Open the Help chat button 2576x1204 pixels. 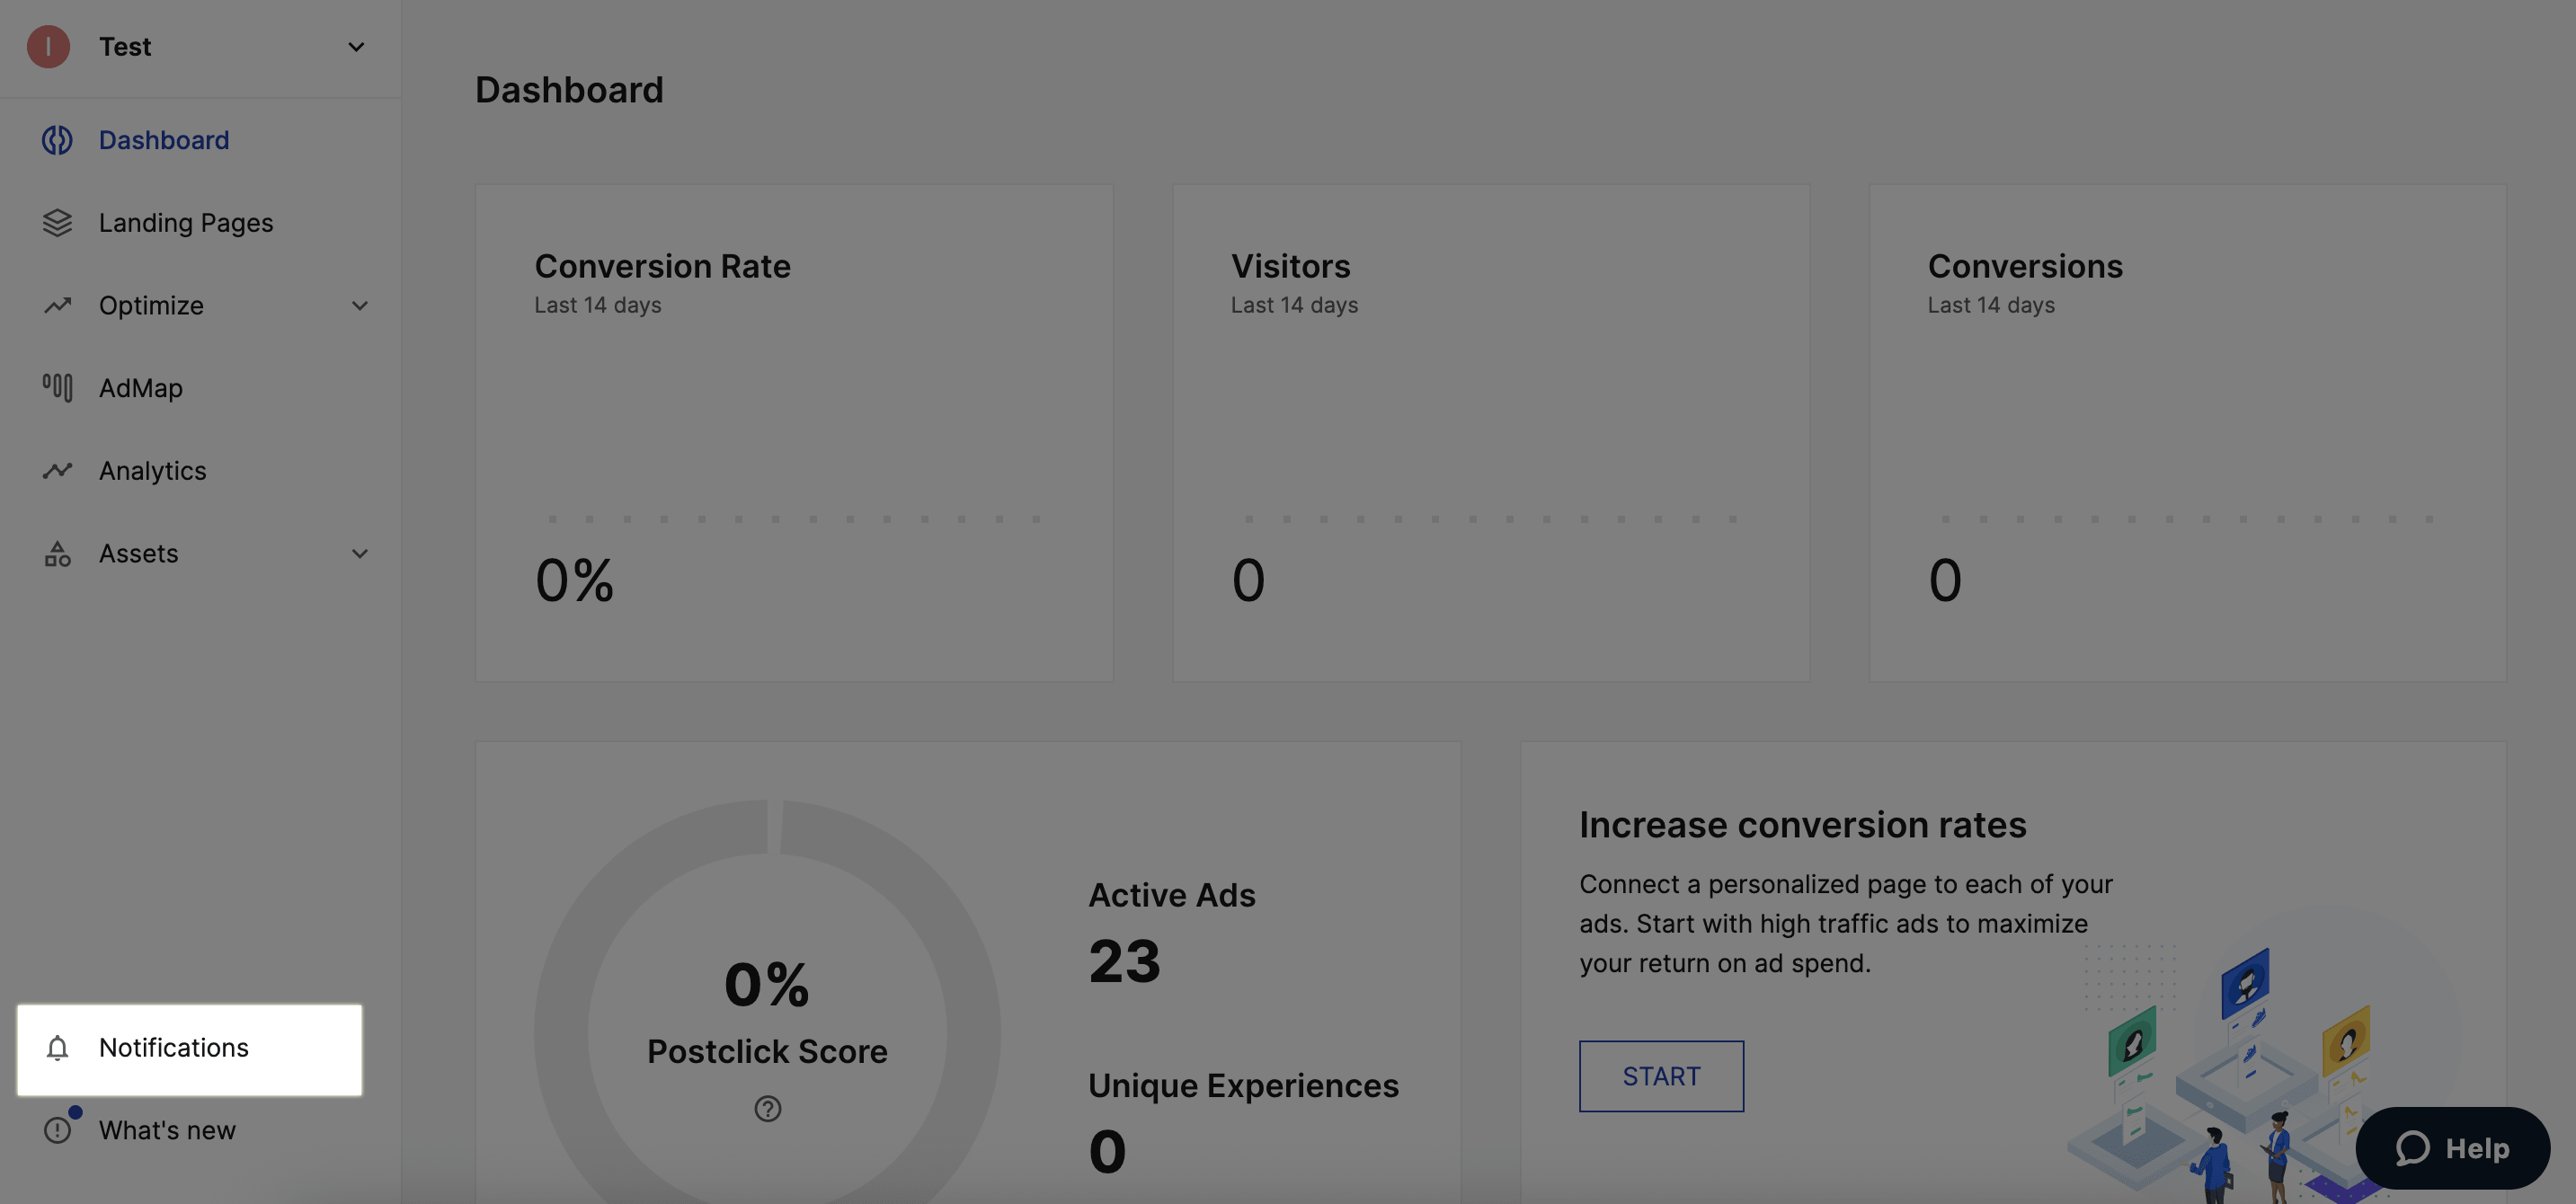point(2452,1148)
